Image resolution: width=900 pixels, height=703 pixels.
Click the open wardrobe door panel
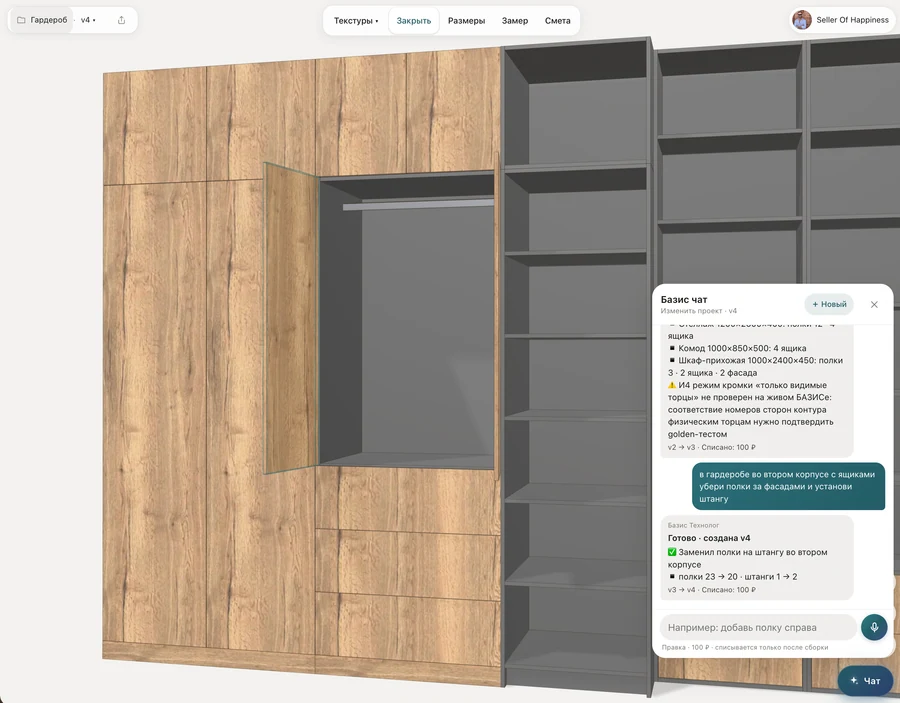point(291,319)
